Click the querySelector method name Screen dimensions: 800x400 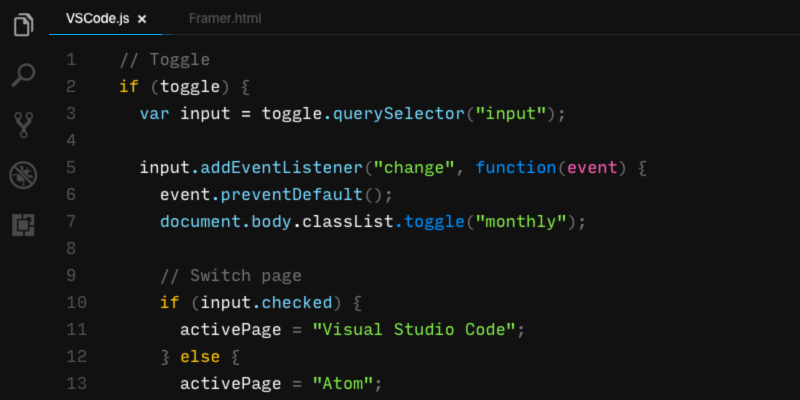click(397, 114)
